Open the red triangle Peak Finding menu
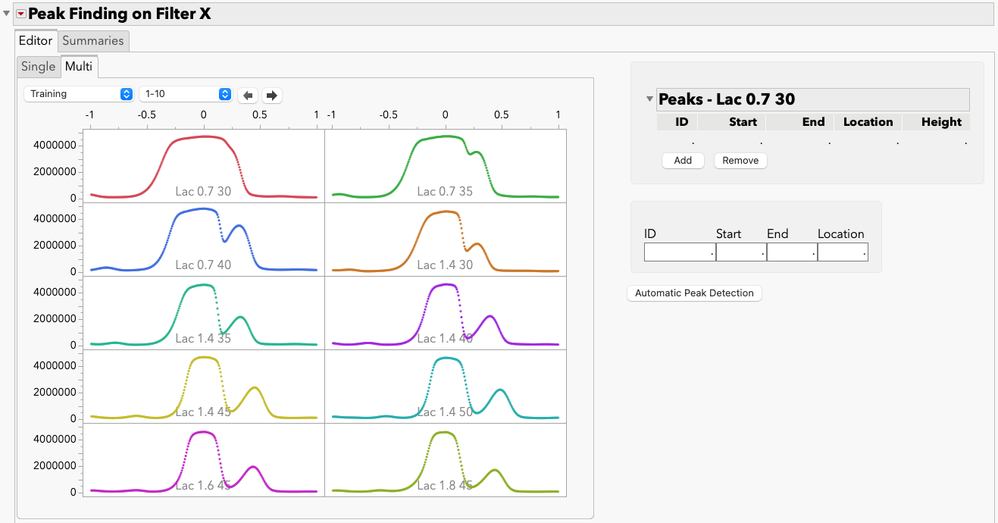998x523 pixels. pyautogui.click(x=21, y=14)
